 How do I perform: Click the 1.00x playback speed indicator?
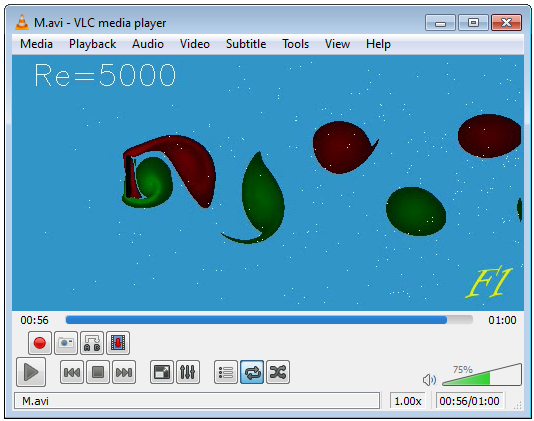point(408,401)
